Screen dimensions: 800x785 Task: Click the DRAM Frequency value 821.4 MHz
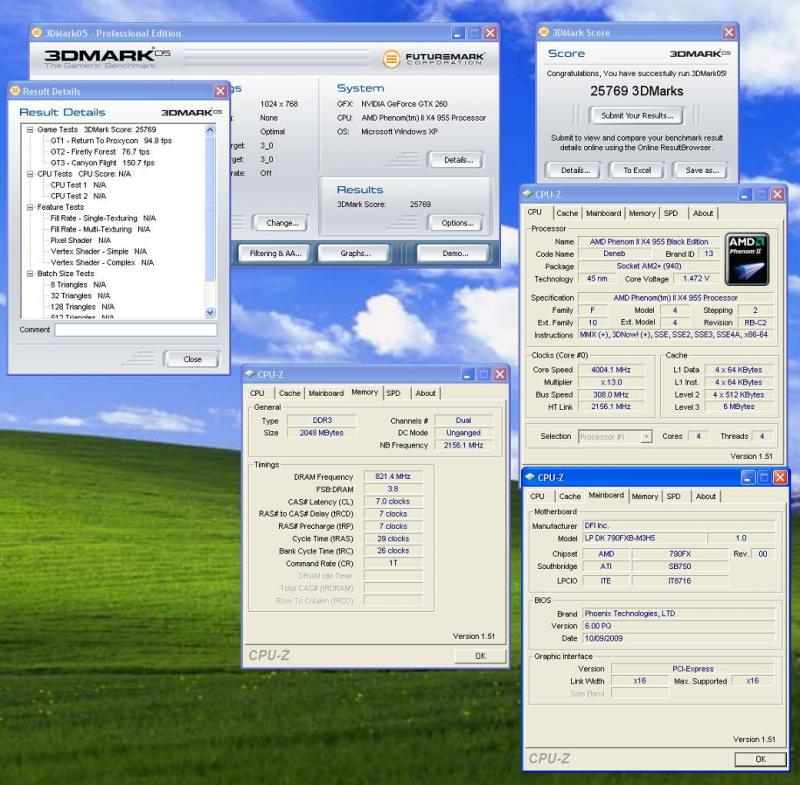[393, 476]
